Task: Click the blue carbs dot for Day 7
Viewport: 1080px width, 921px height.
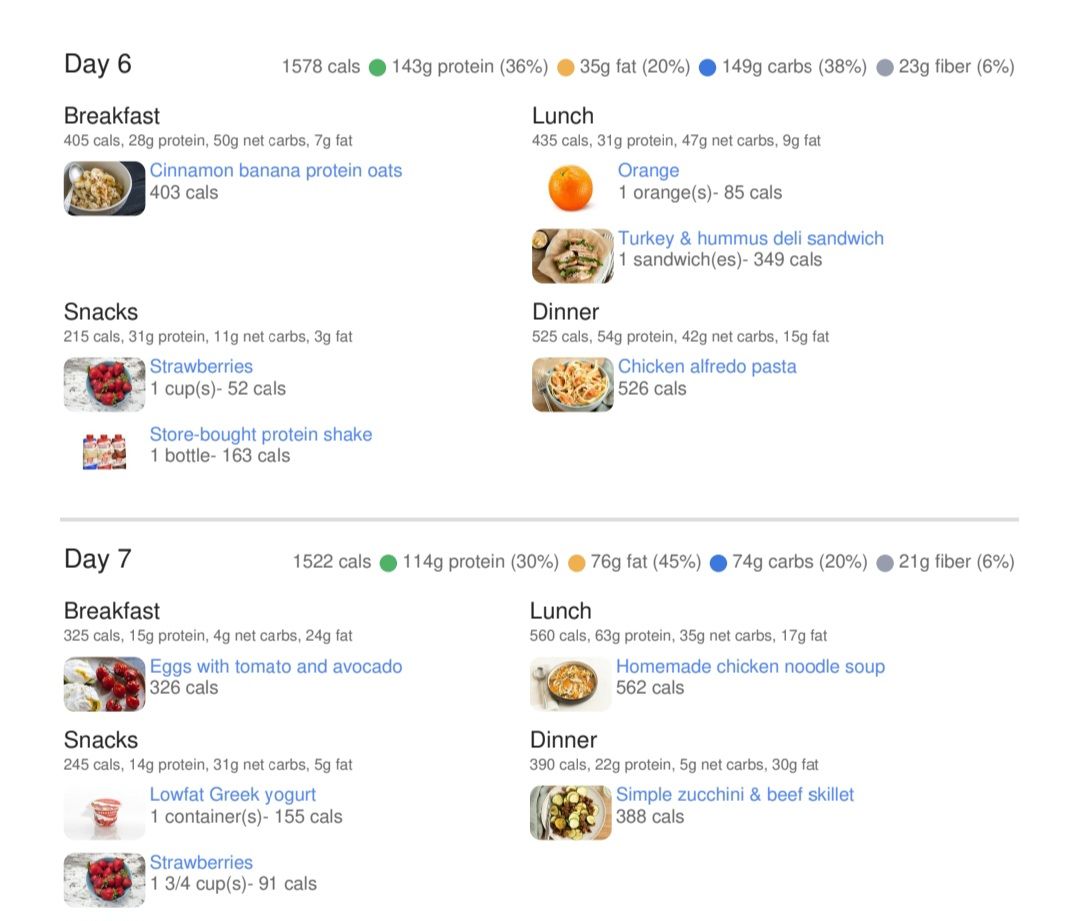Action: [718, 563]
